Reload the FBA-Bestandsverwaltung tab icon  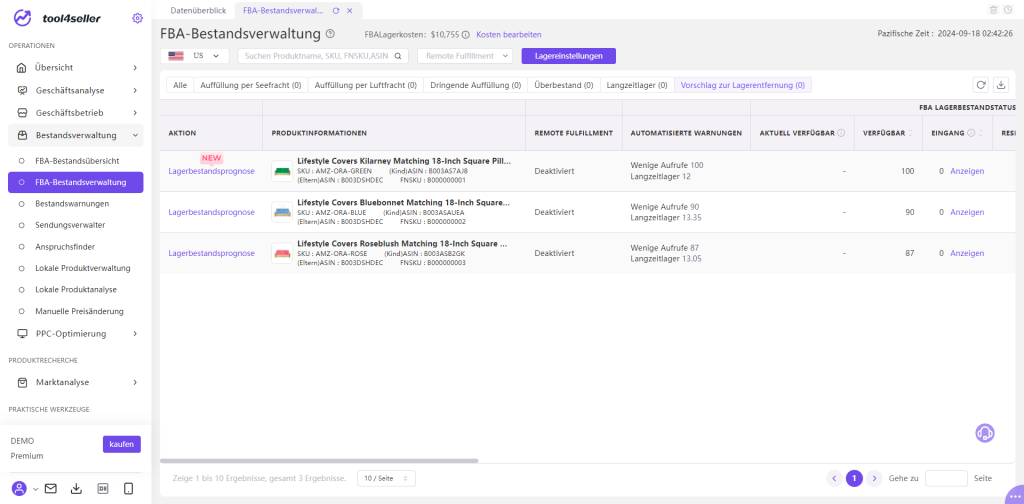336,10
